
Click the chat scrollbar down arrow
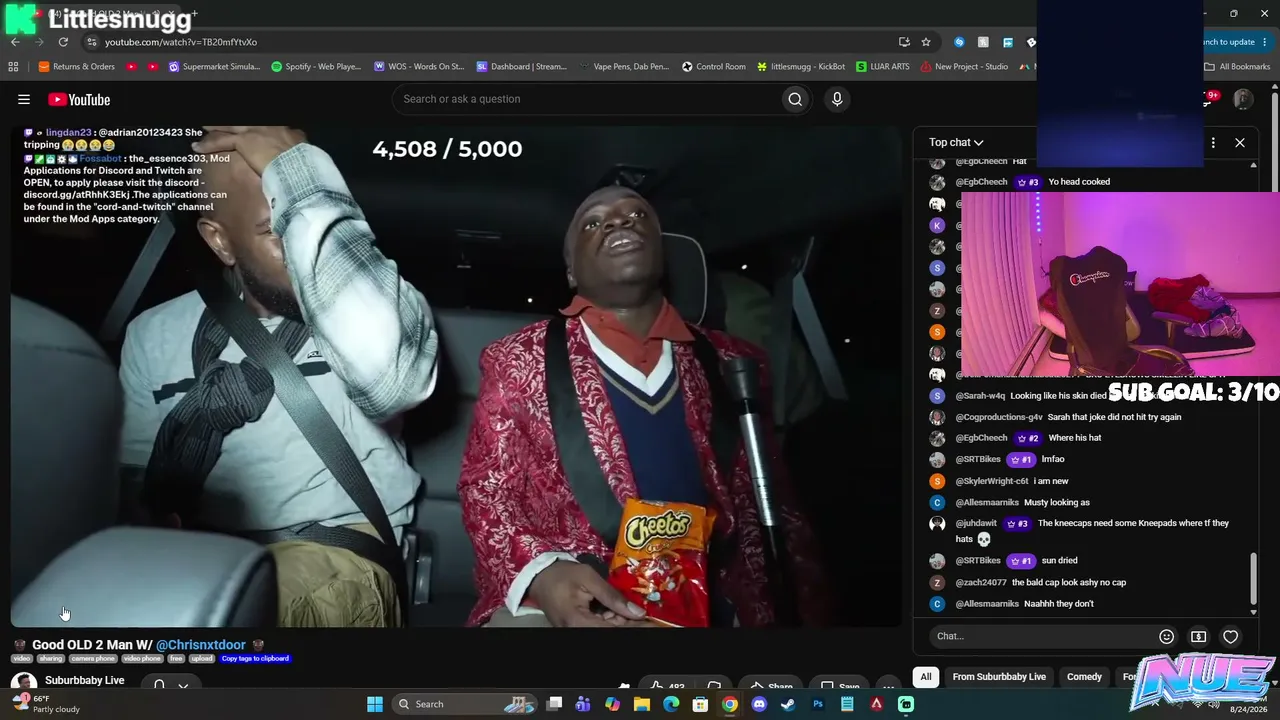[x=1254, y=612]
